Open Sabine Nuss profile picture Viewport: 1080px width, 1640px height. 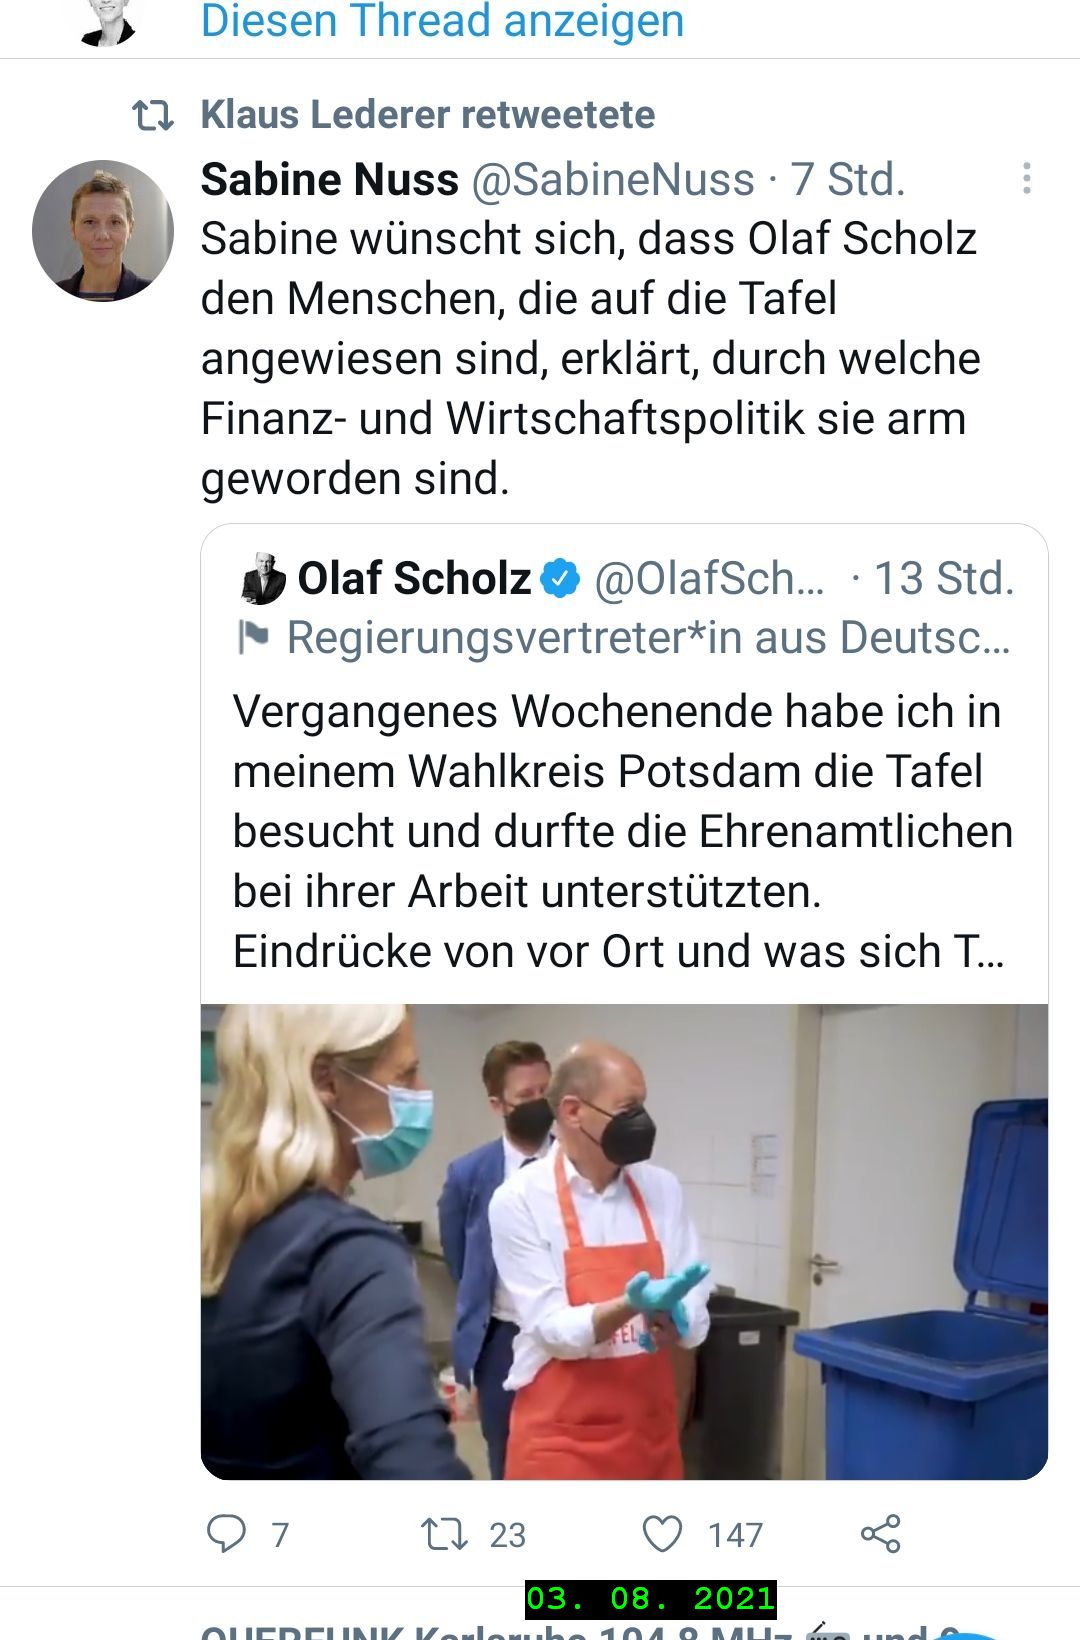[102, 230]
